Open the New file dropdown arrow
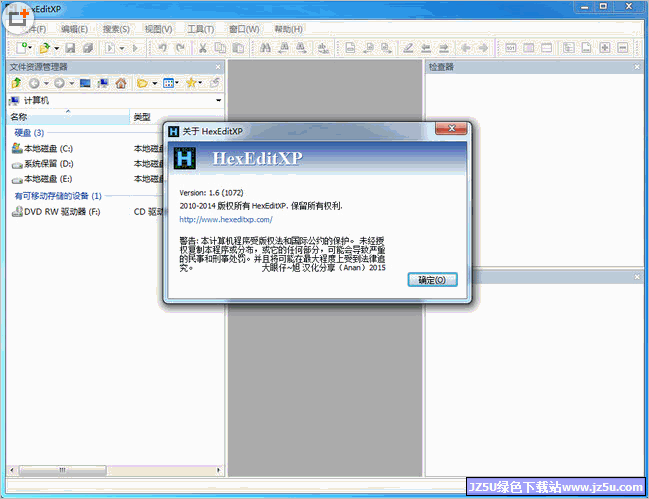 30,48
